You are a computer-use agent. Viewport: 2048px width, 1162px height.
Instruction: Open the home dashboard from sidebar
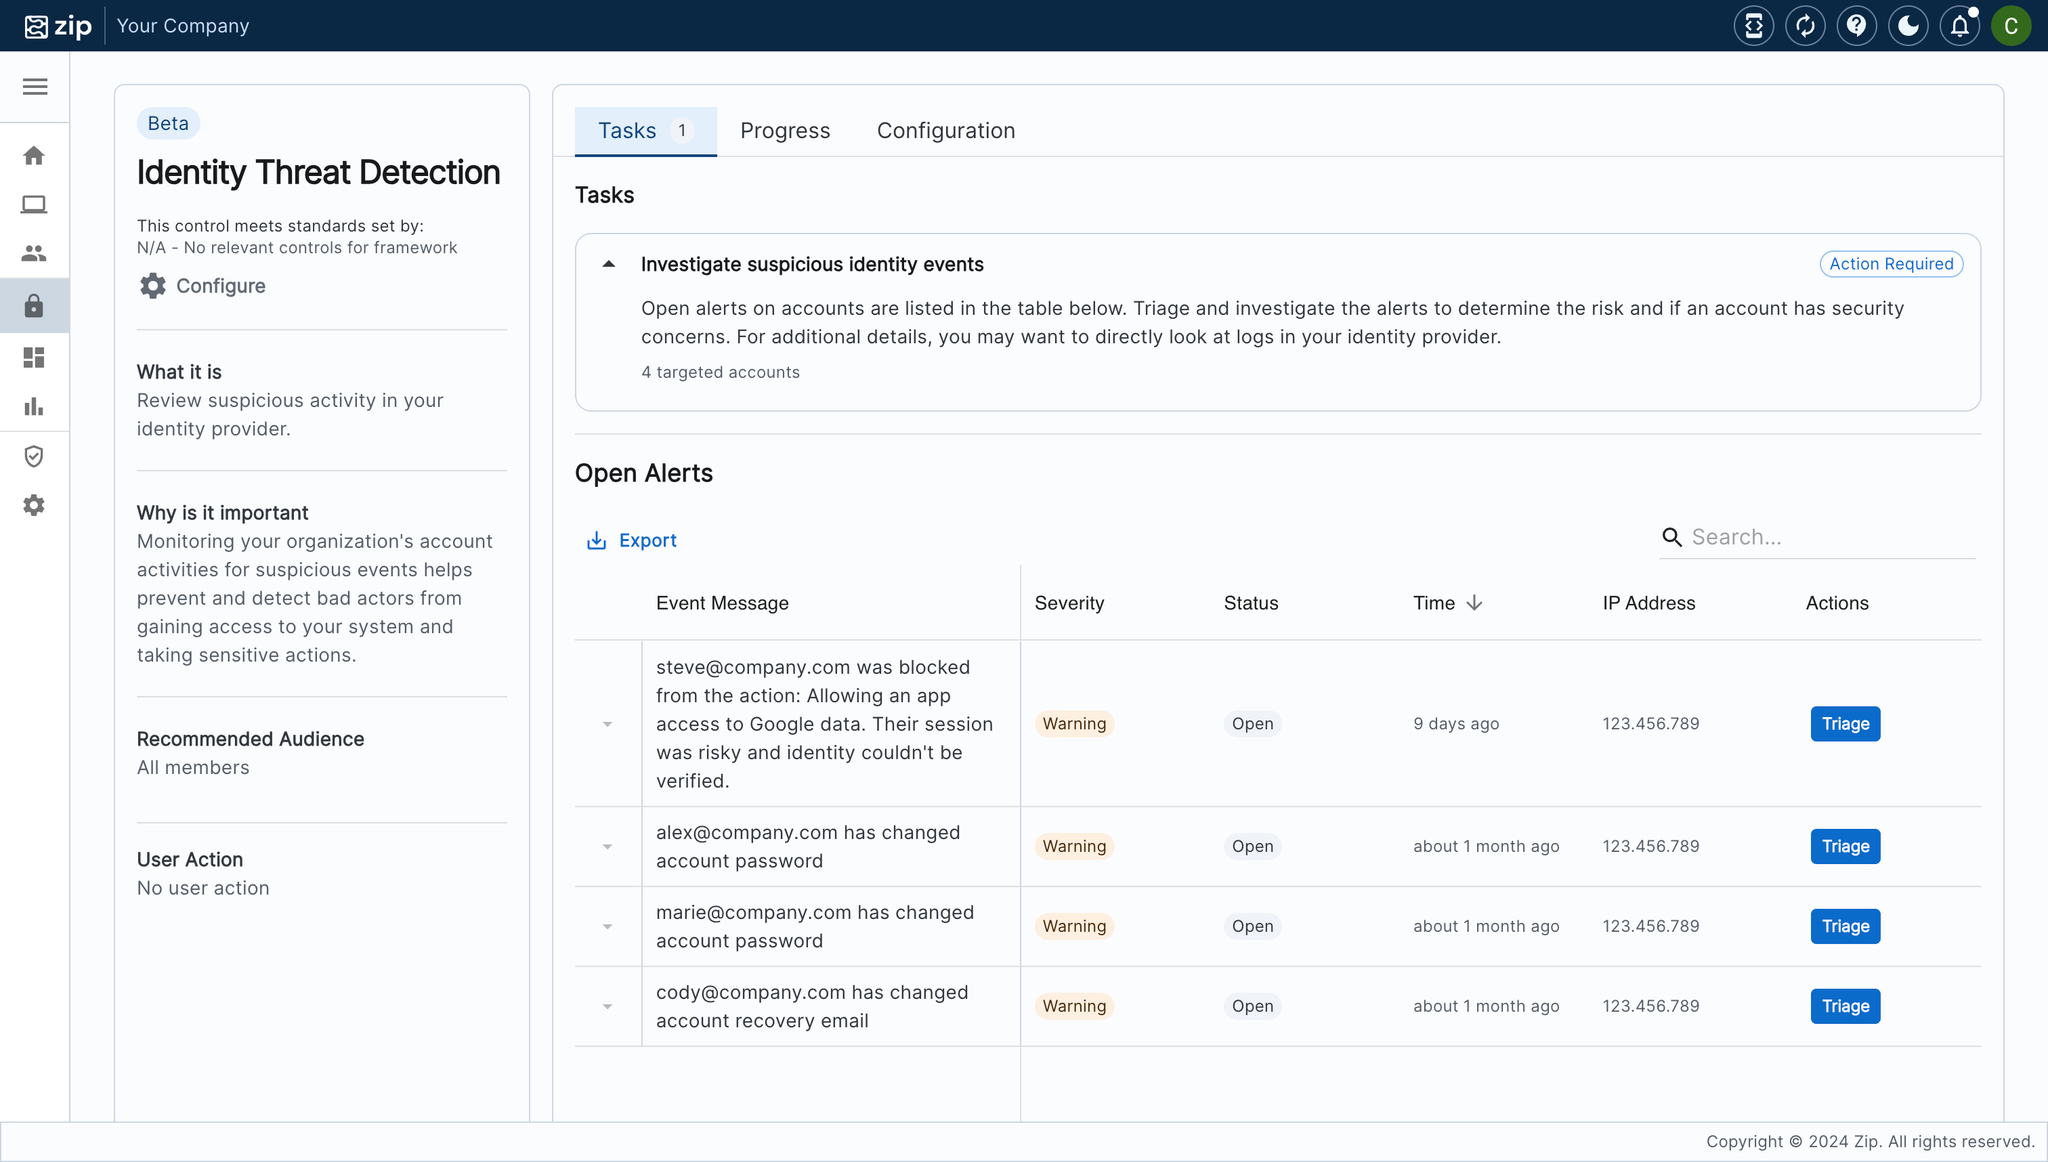[x=34, y=155]
